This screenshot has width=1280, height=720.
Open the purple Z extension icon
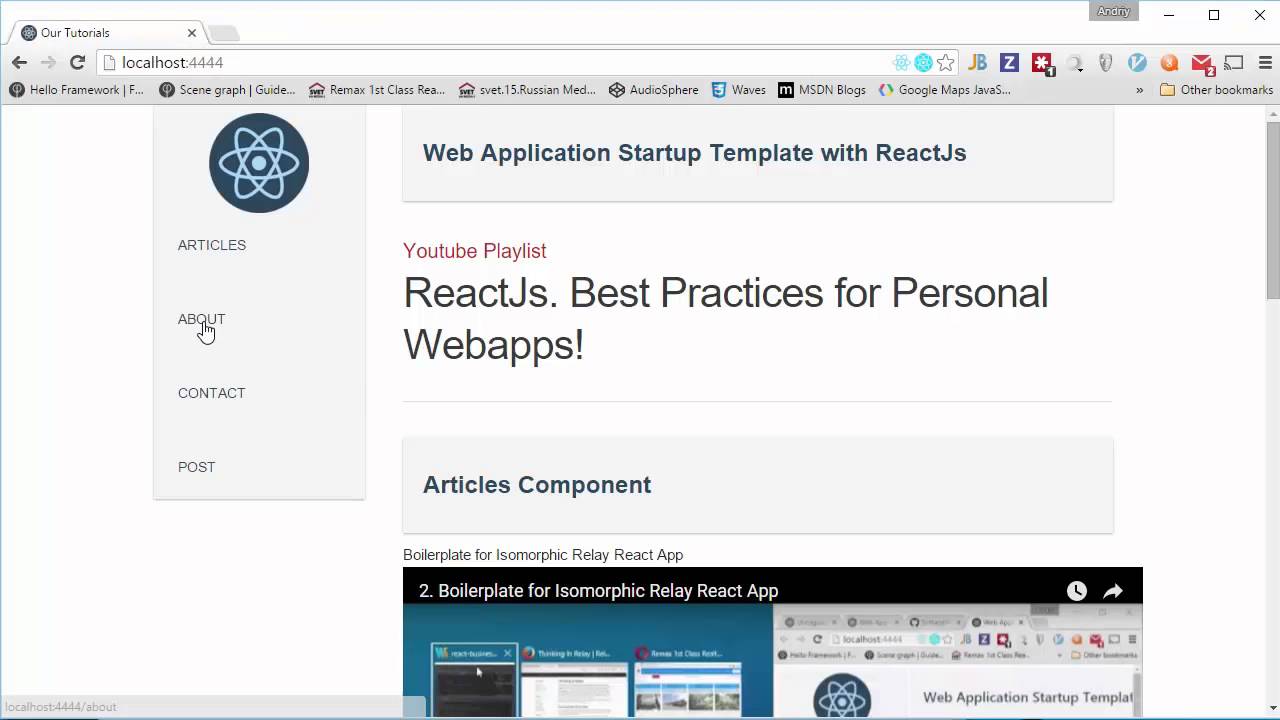pos(1009,62)
